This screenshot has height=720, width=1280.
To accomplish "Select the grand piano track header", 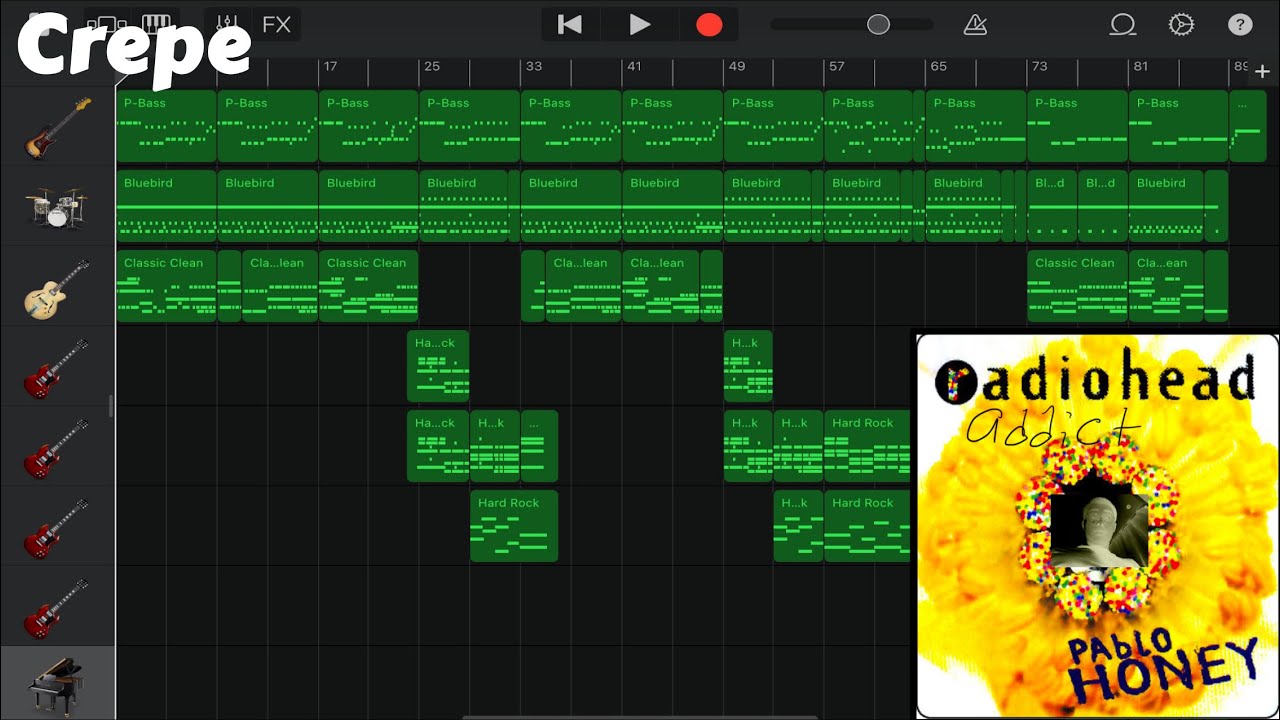I will click(x=58, y=683).
